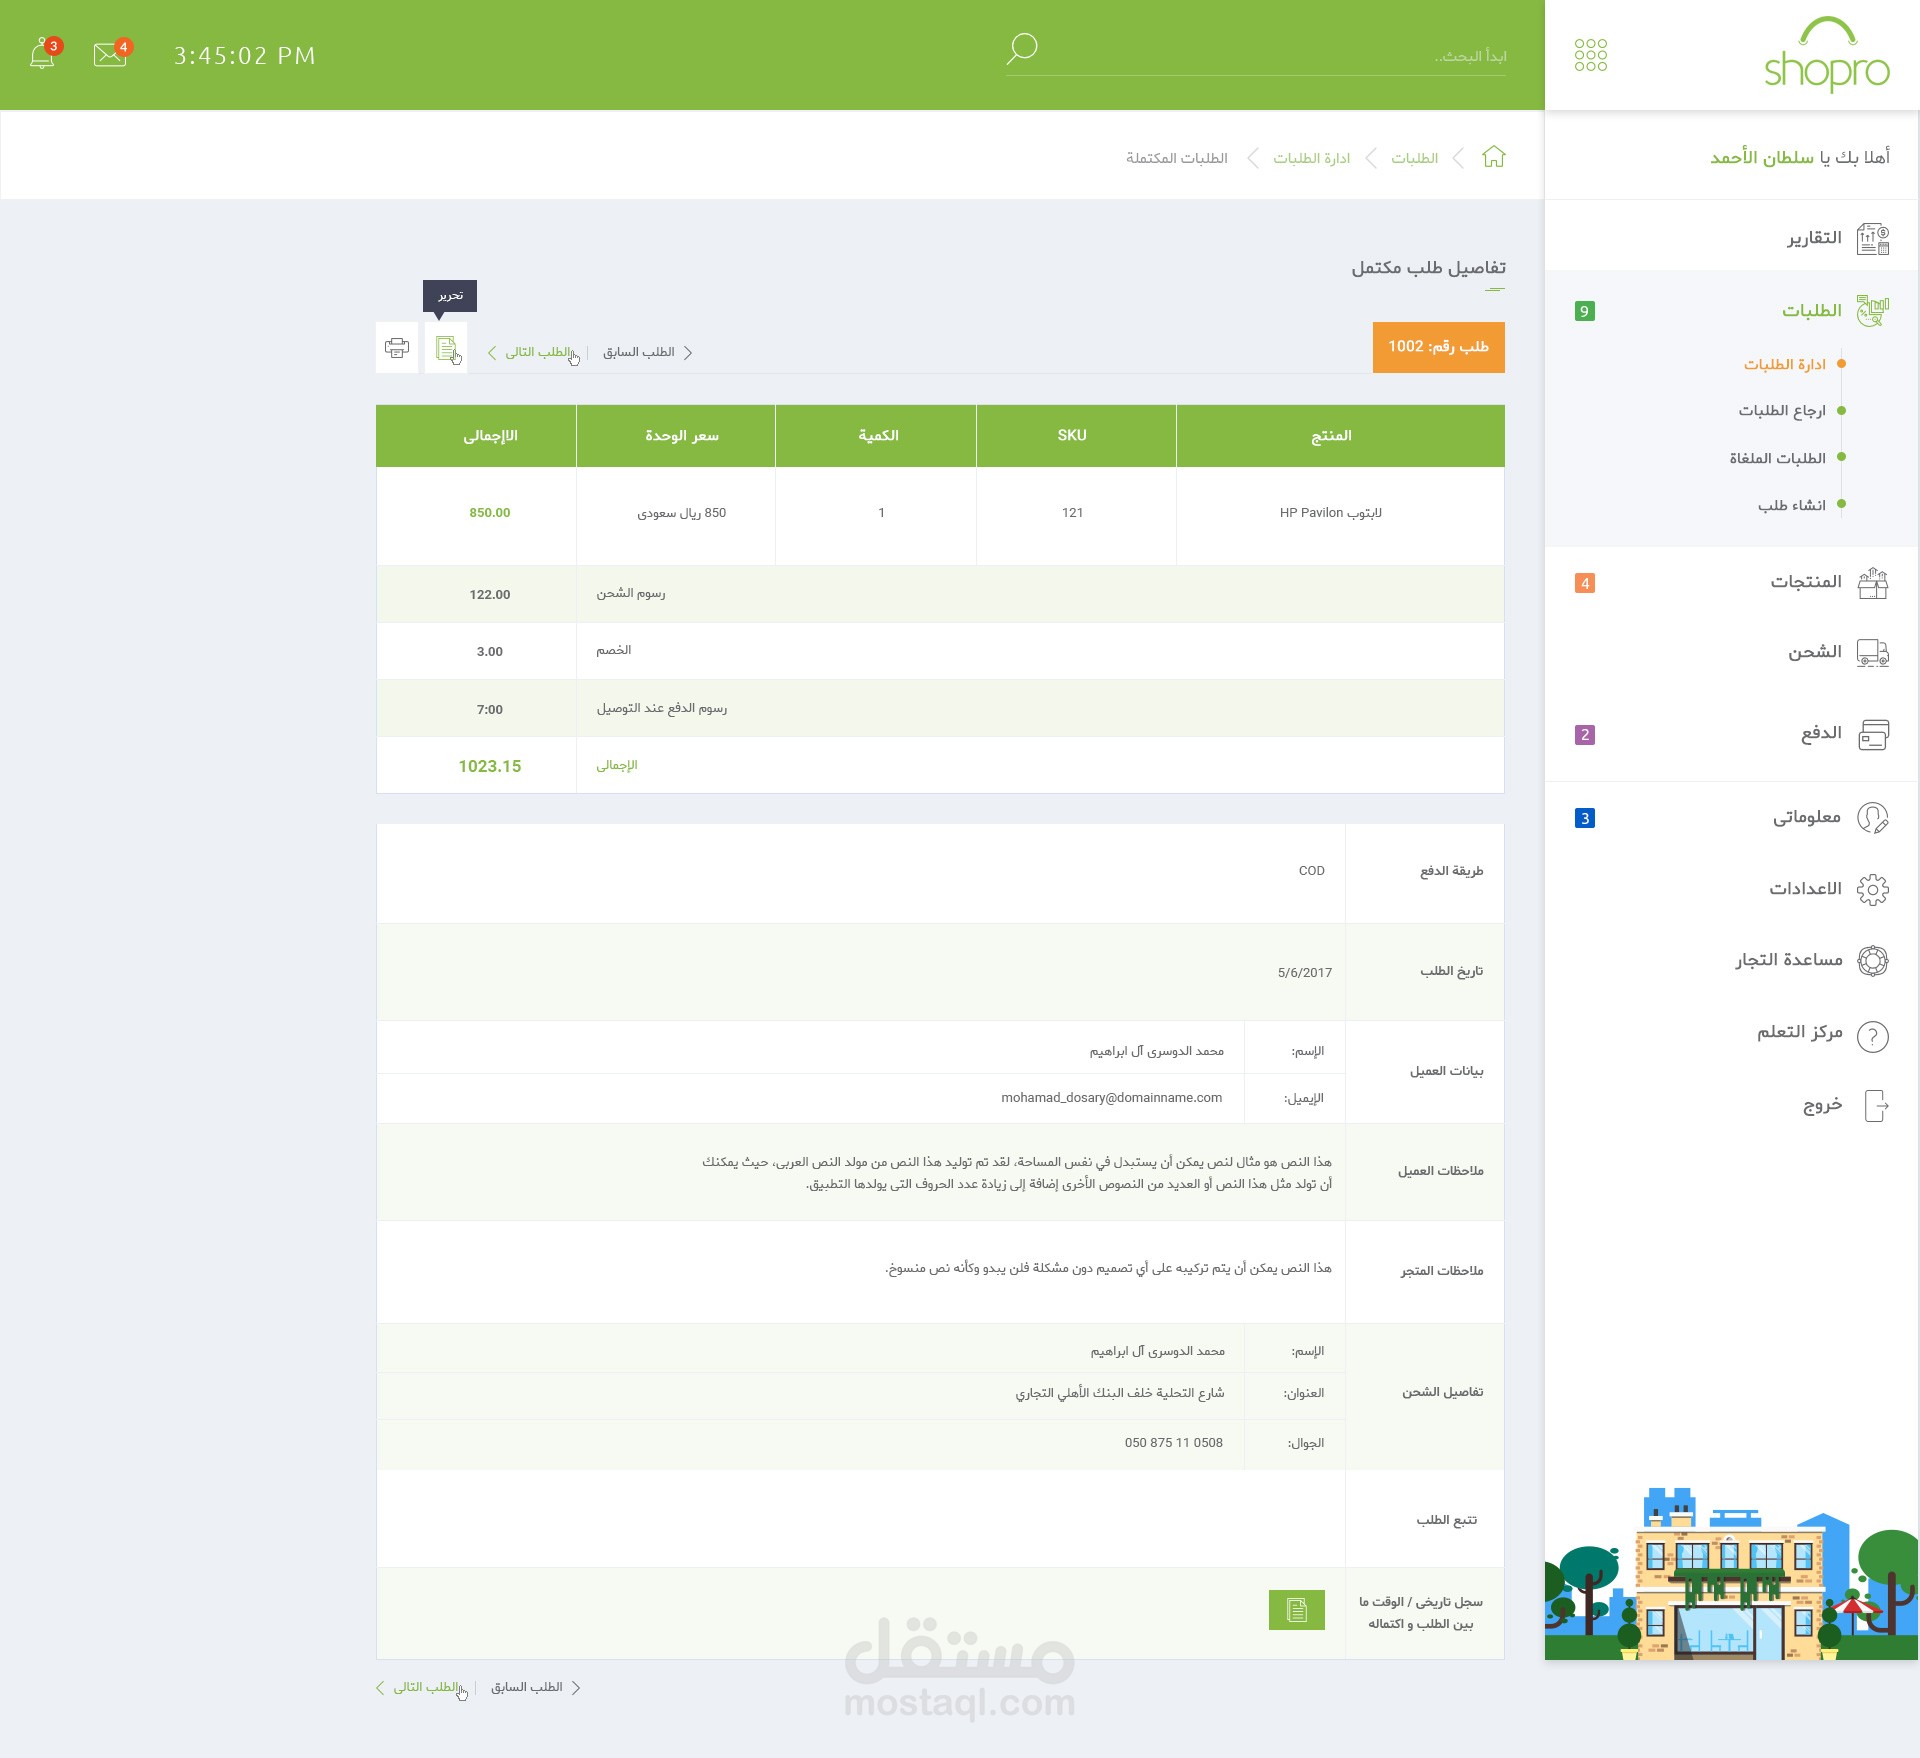
Task: Click the home breadcrumb icon
Action: (x=1493, y=157)
